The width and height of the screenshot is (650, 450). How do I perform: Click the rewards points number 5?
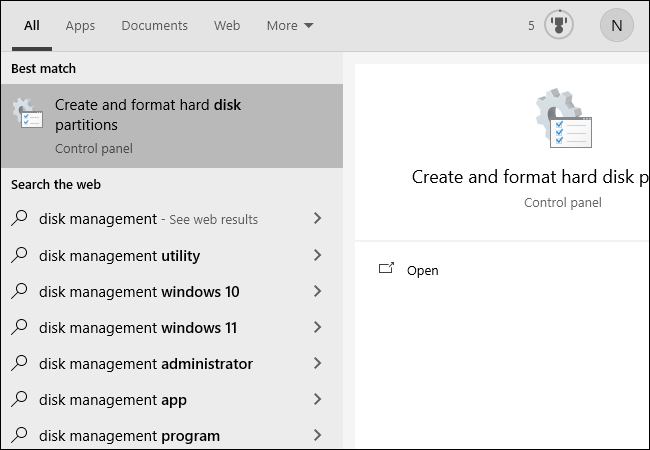tap(531, 26)
